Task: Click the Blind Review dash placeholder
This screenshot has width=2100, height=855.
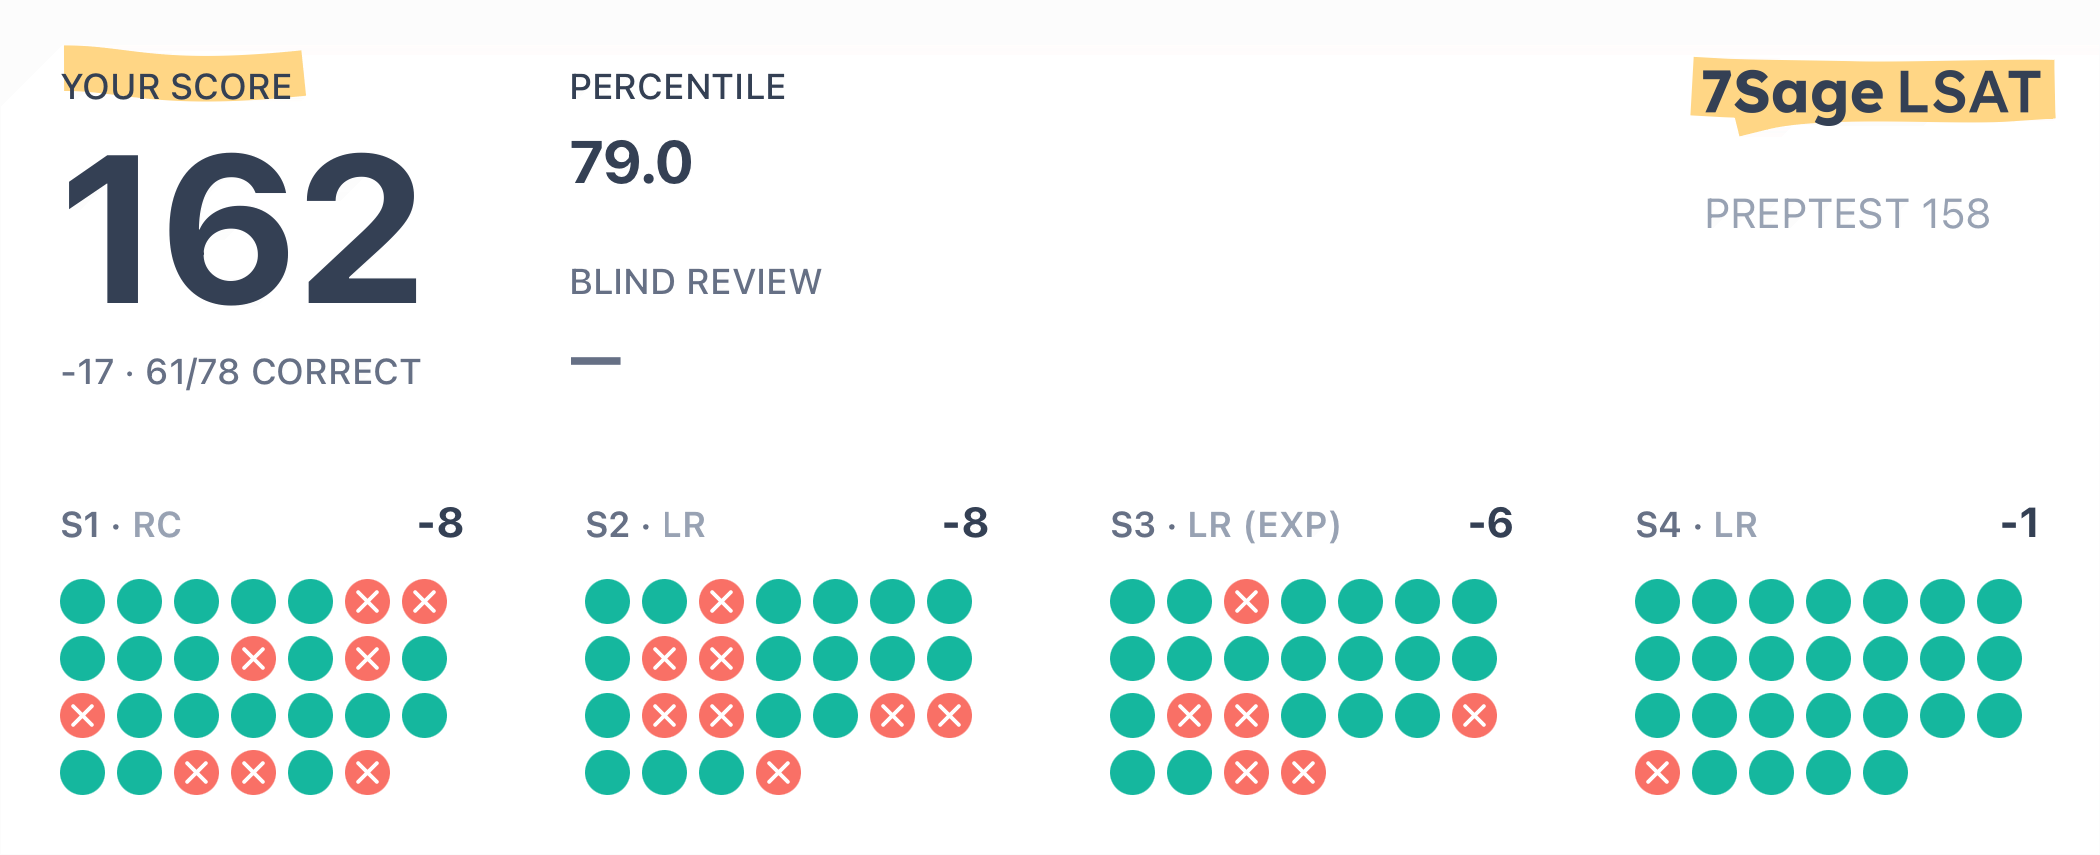Action: 596,361
